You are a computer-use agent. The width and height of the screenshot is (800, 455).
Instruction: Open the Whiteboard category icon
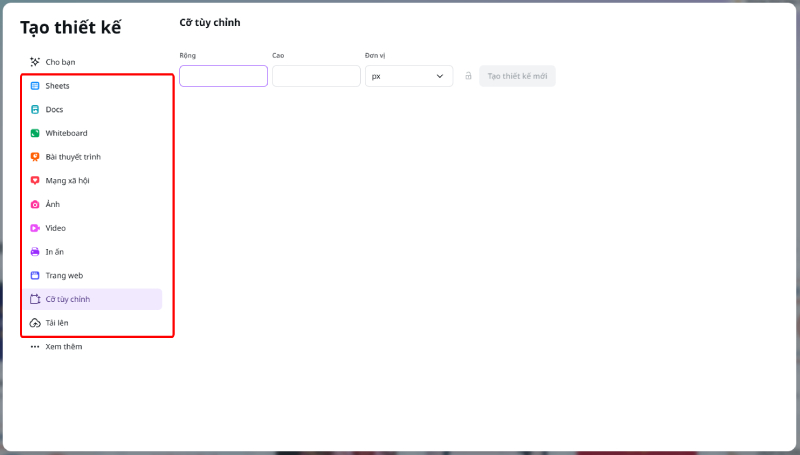click(35, 133)
